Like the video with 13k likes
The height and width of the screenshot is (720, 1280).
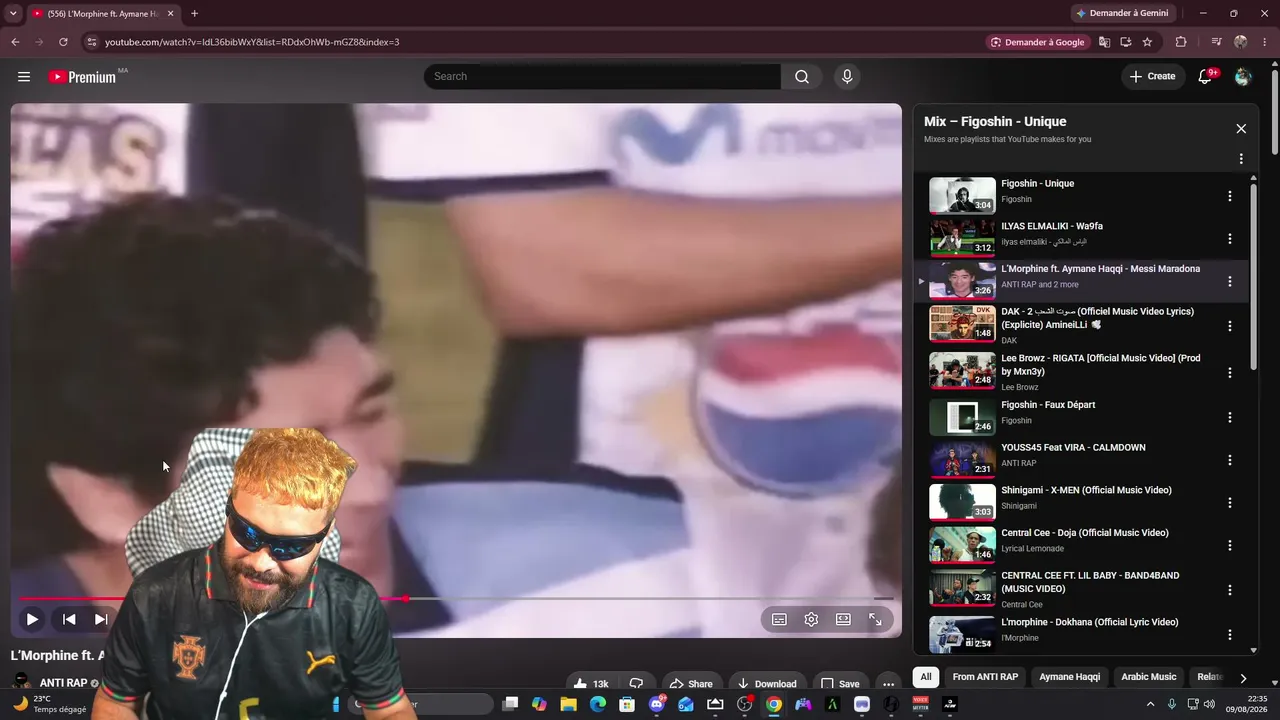[593, 684]
